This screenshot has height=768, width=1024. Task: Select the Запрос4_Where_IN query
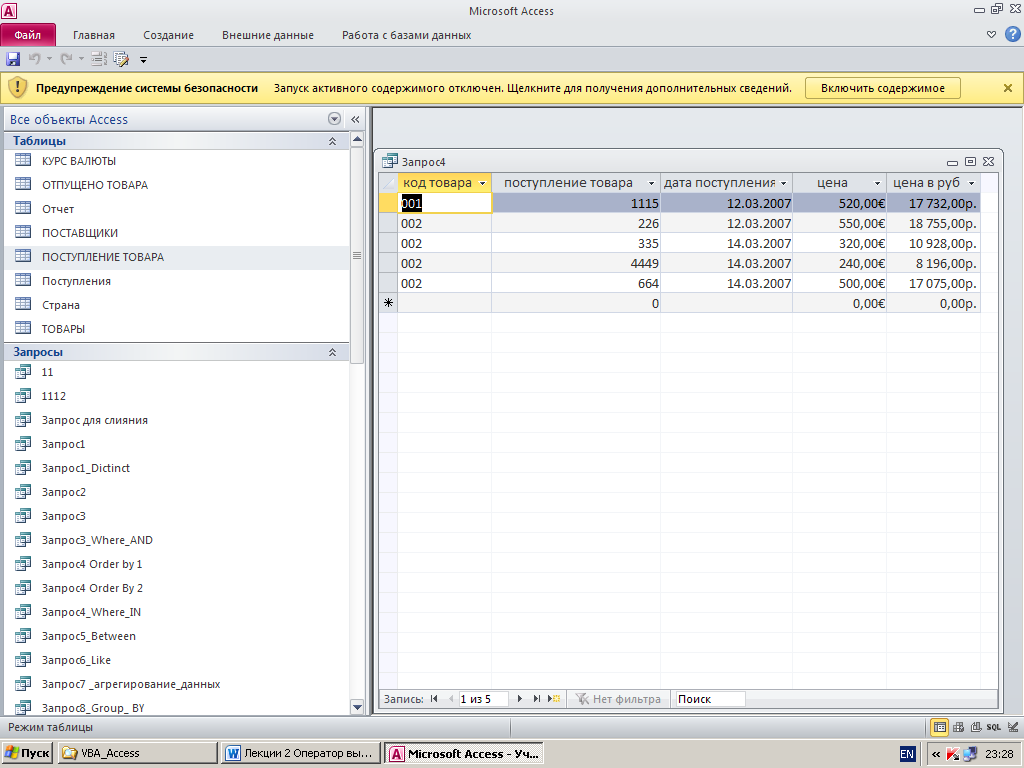(x=91, y=612)
